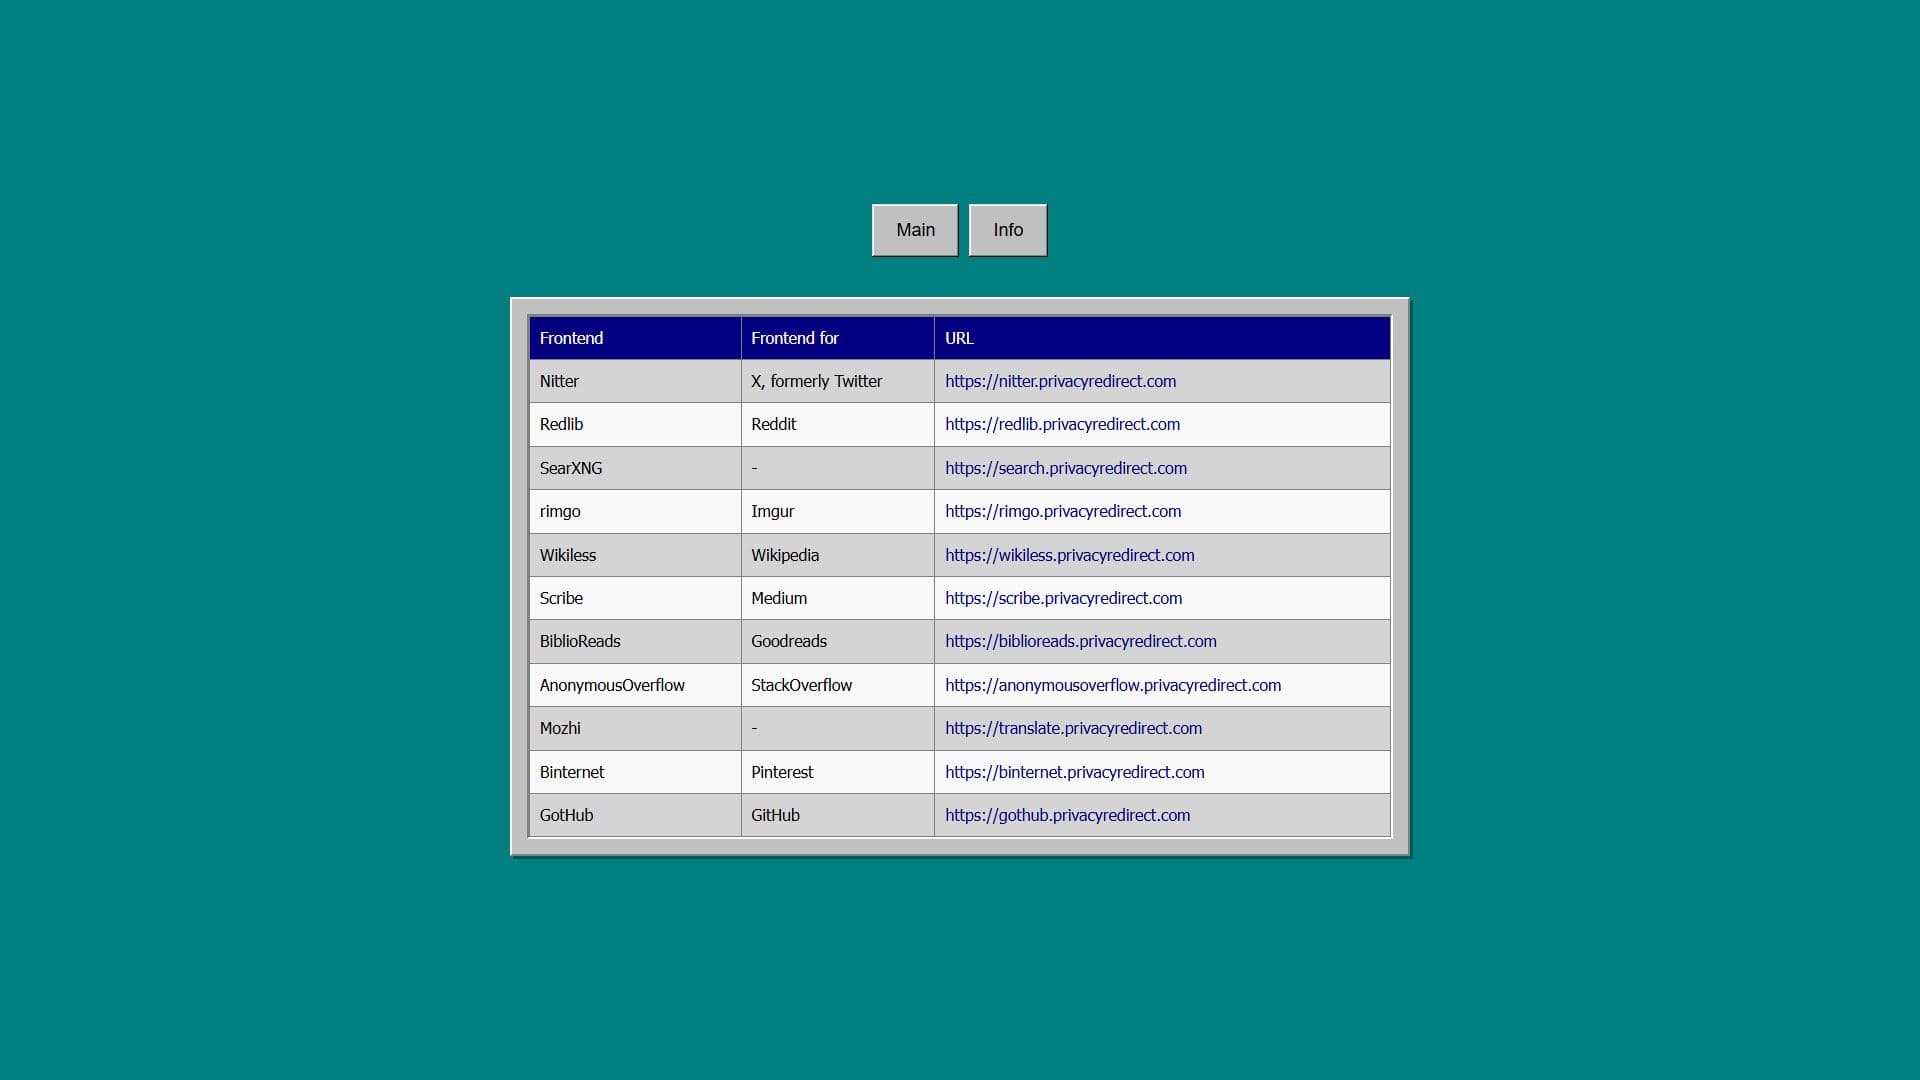The width and height of the screenshot is (1920, 1080).
Task: Visit the binternet.privacyredirect.com link
Action: (x=1074, y=772)
